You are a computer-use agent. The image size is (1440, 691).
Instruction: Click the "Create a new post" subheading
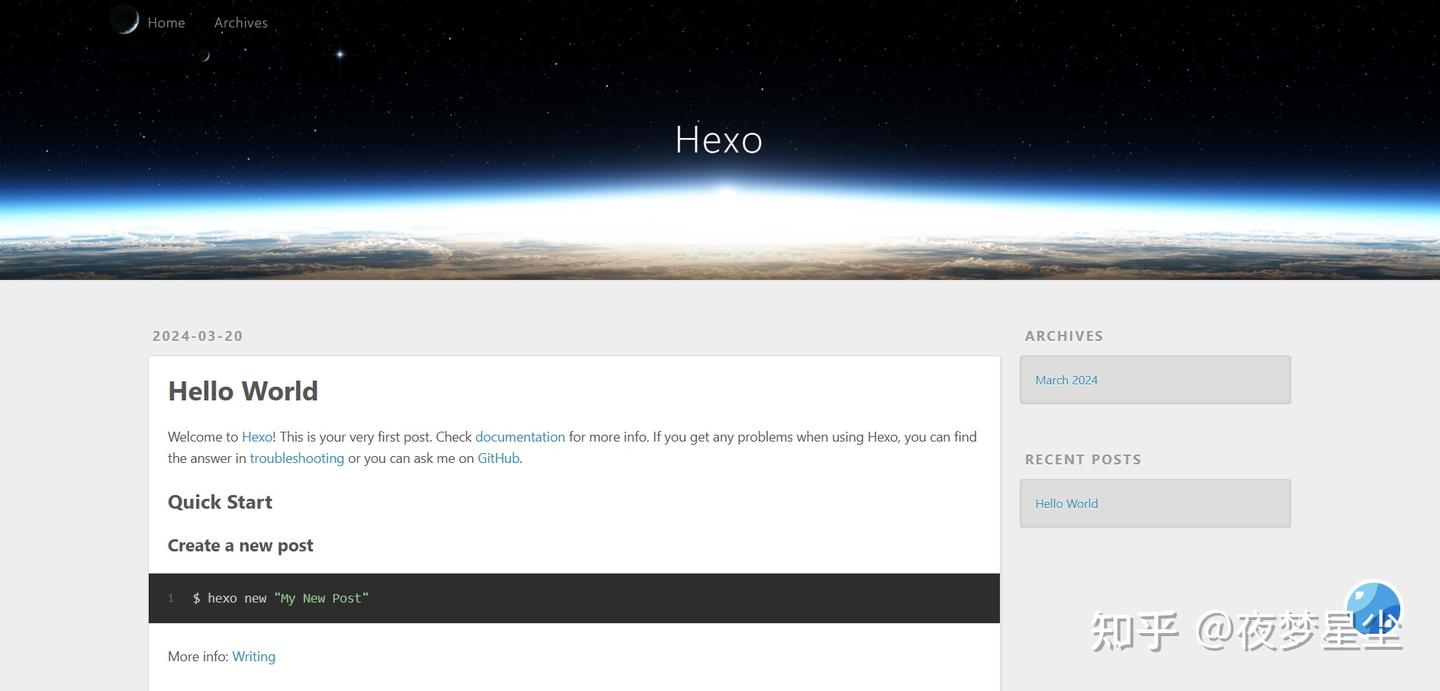pyautogui.click(x=240, y=545)
